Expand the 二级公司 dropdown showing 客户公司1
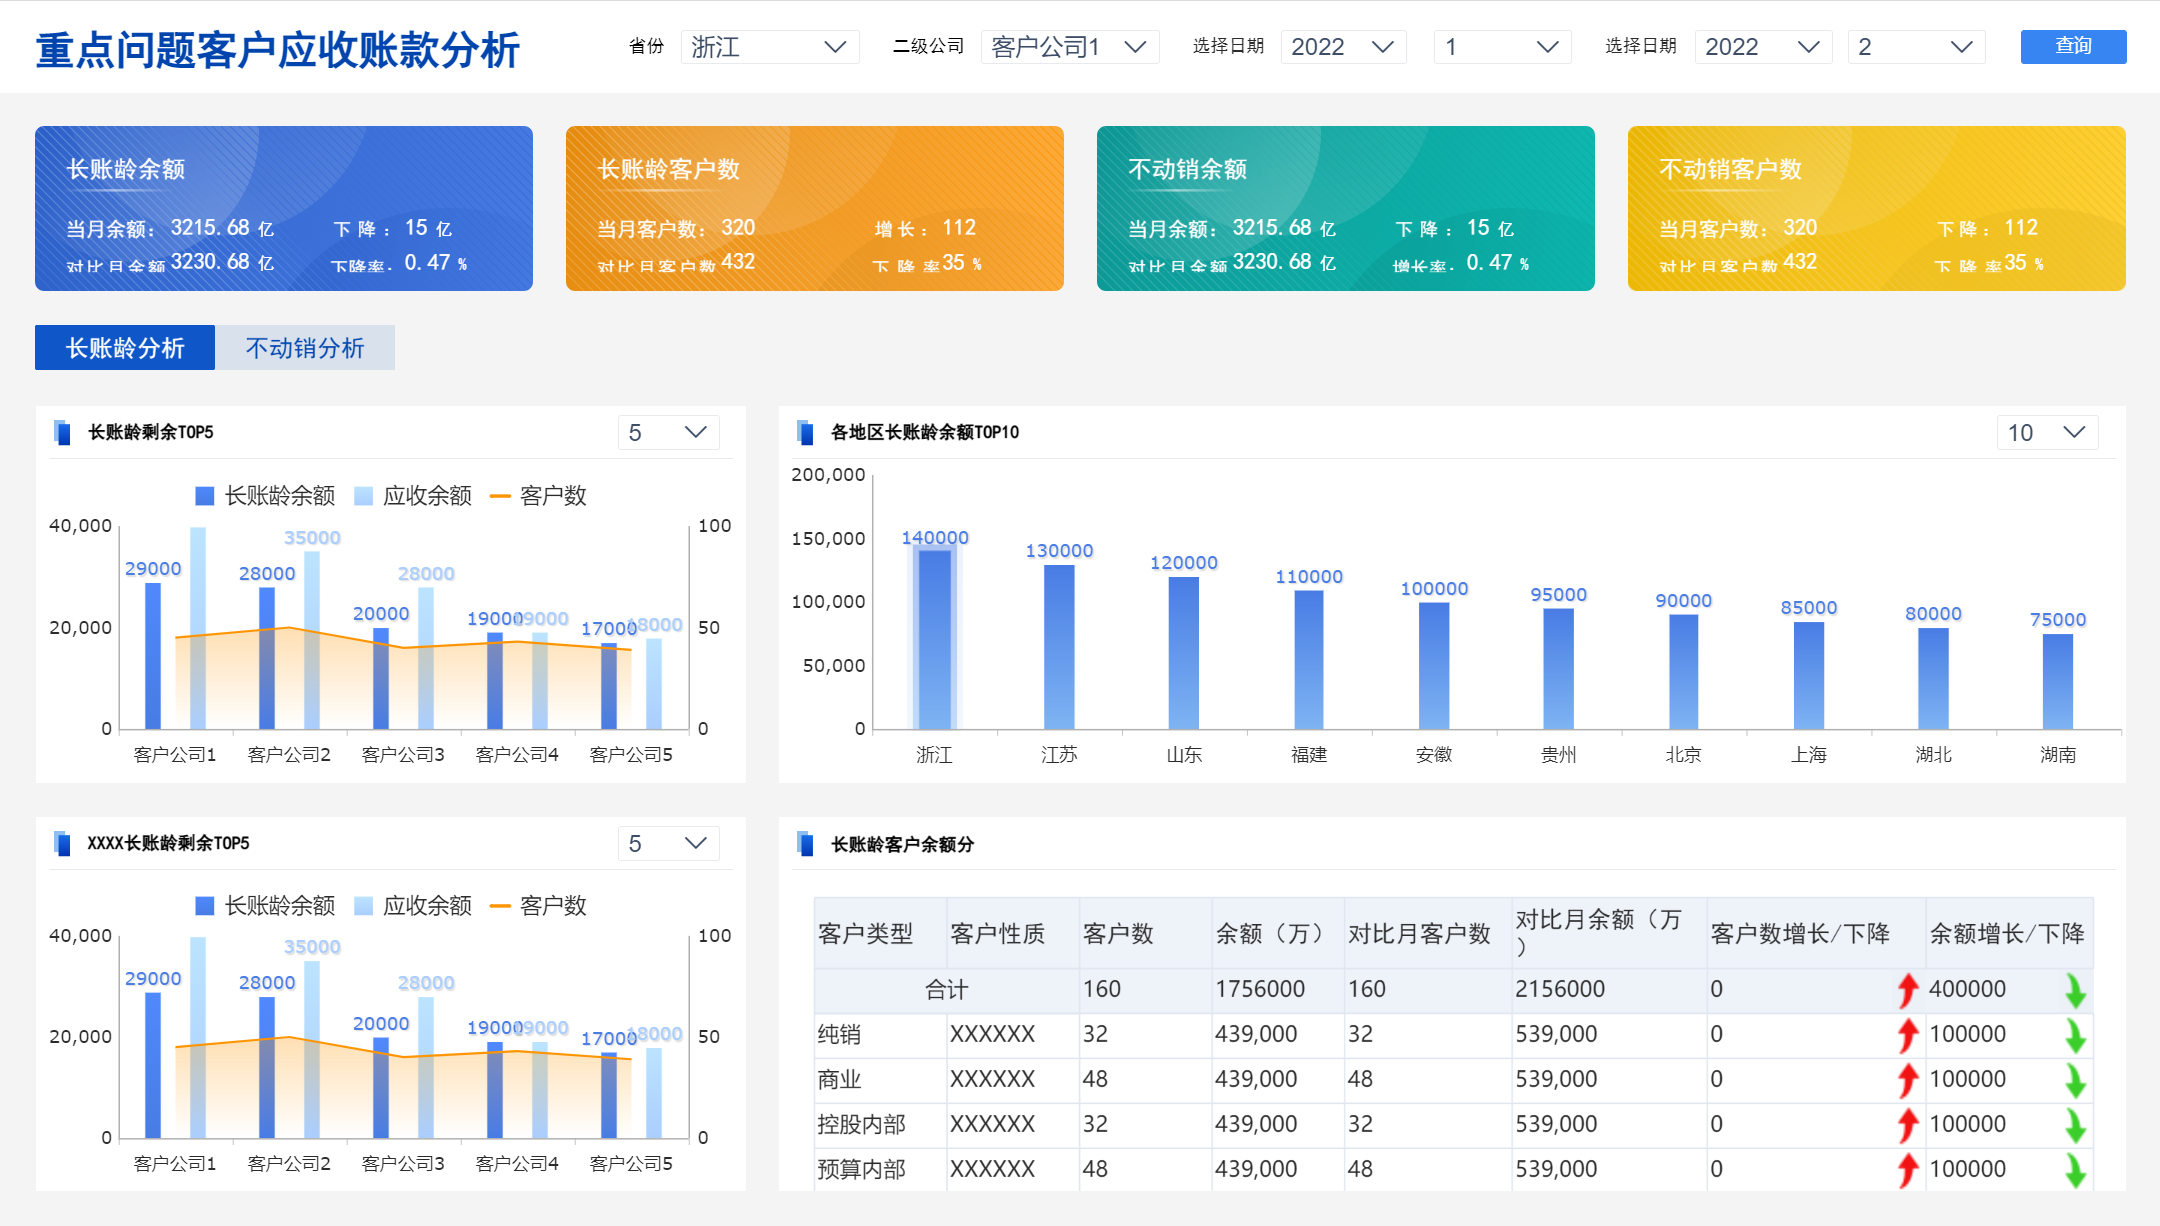2160x1226 pixels. 1068,47
